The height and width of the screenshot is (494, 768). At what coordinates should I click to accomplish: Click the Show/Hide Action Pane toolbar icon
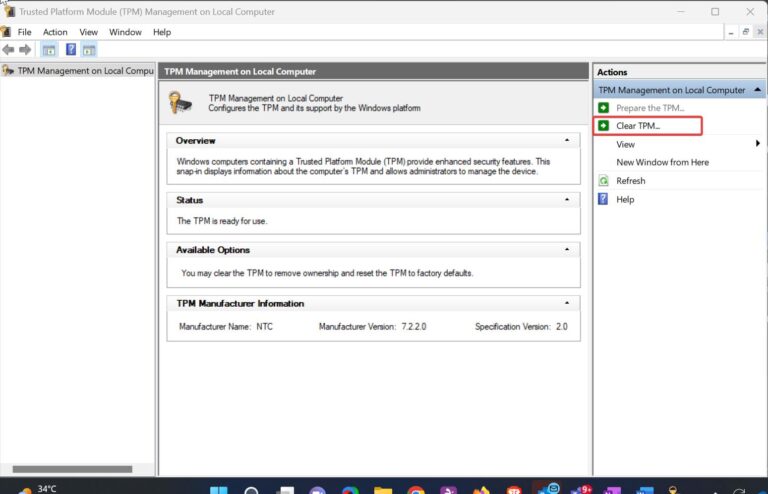pyautogui.click(x=89, y=50)
